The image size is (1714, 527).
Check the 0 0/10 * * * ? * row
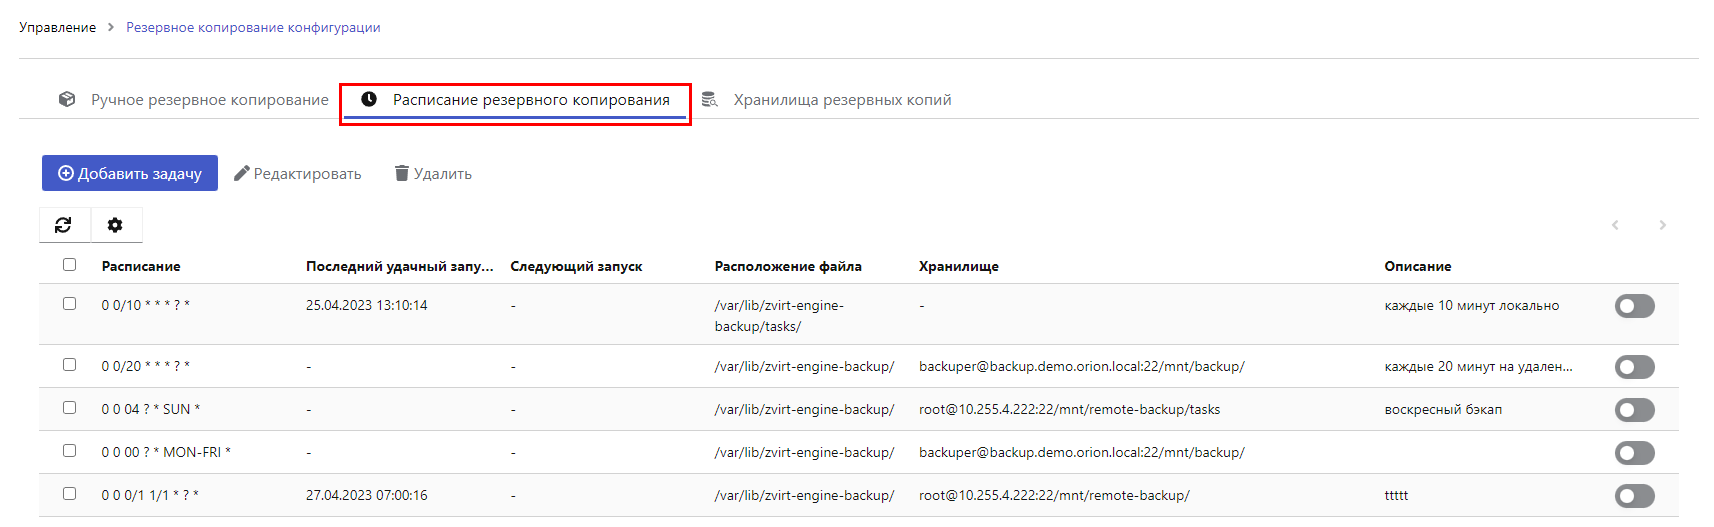click(69, 304)
